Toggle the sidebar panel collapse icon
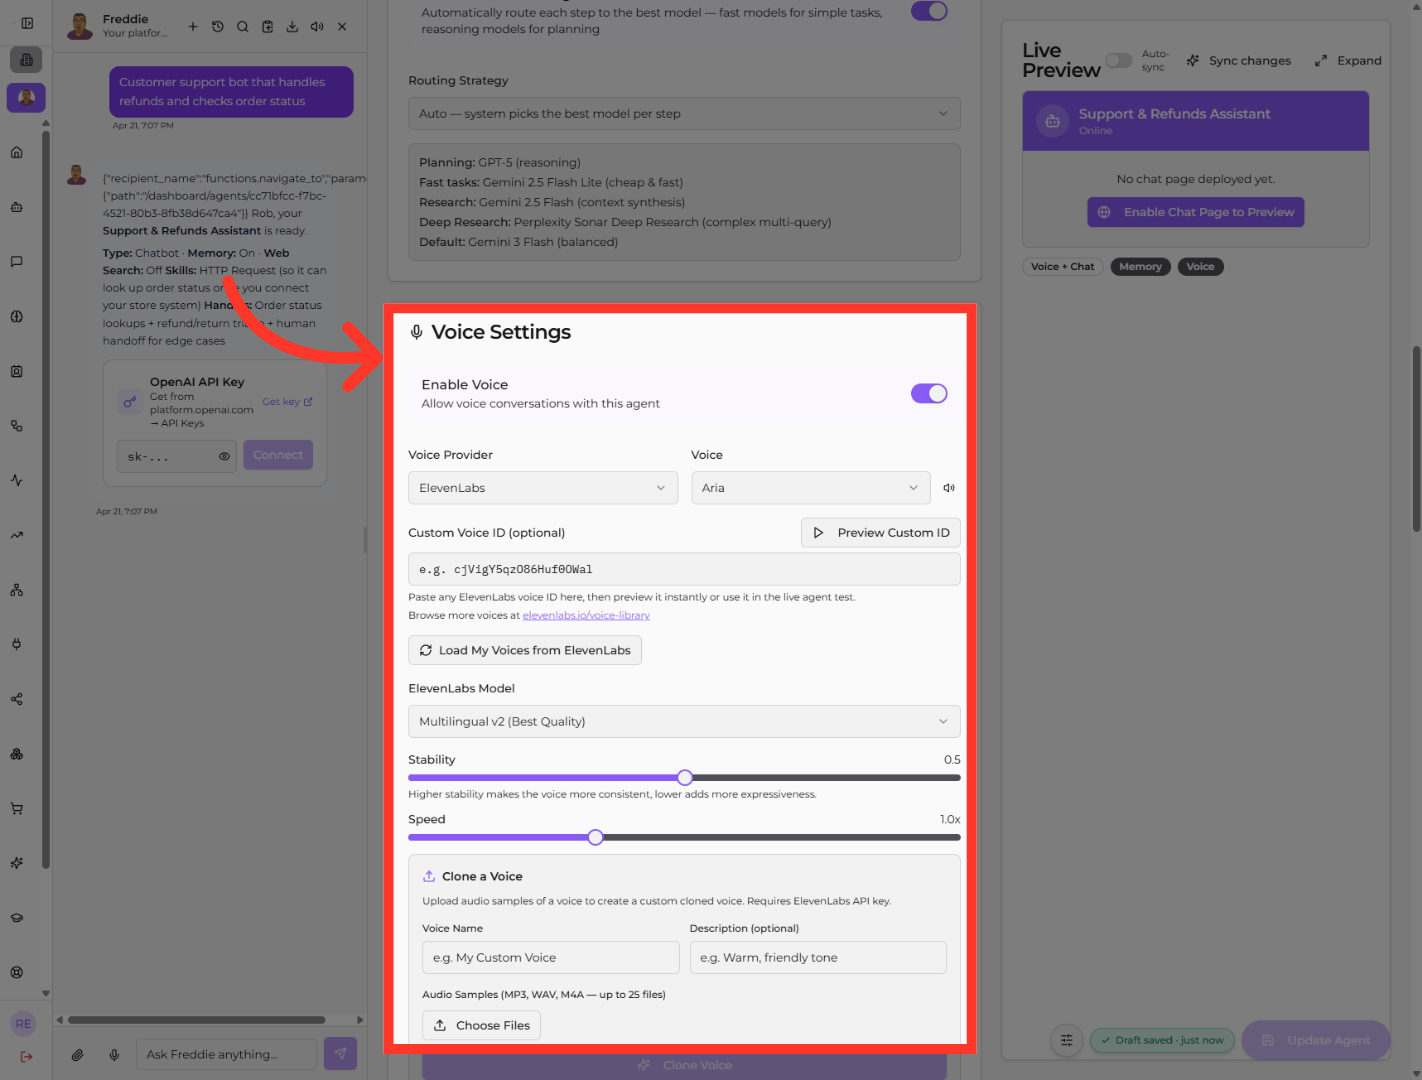This screenshot has height=1080, width=1422. (x=27, y=23)
